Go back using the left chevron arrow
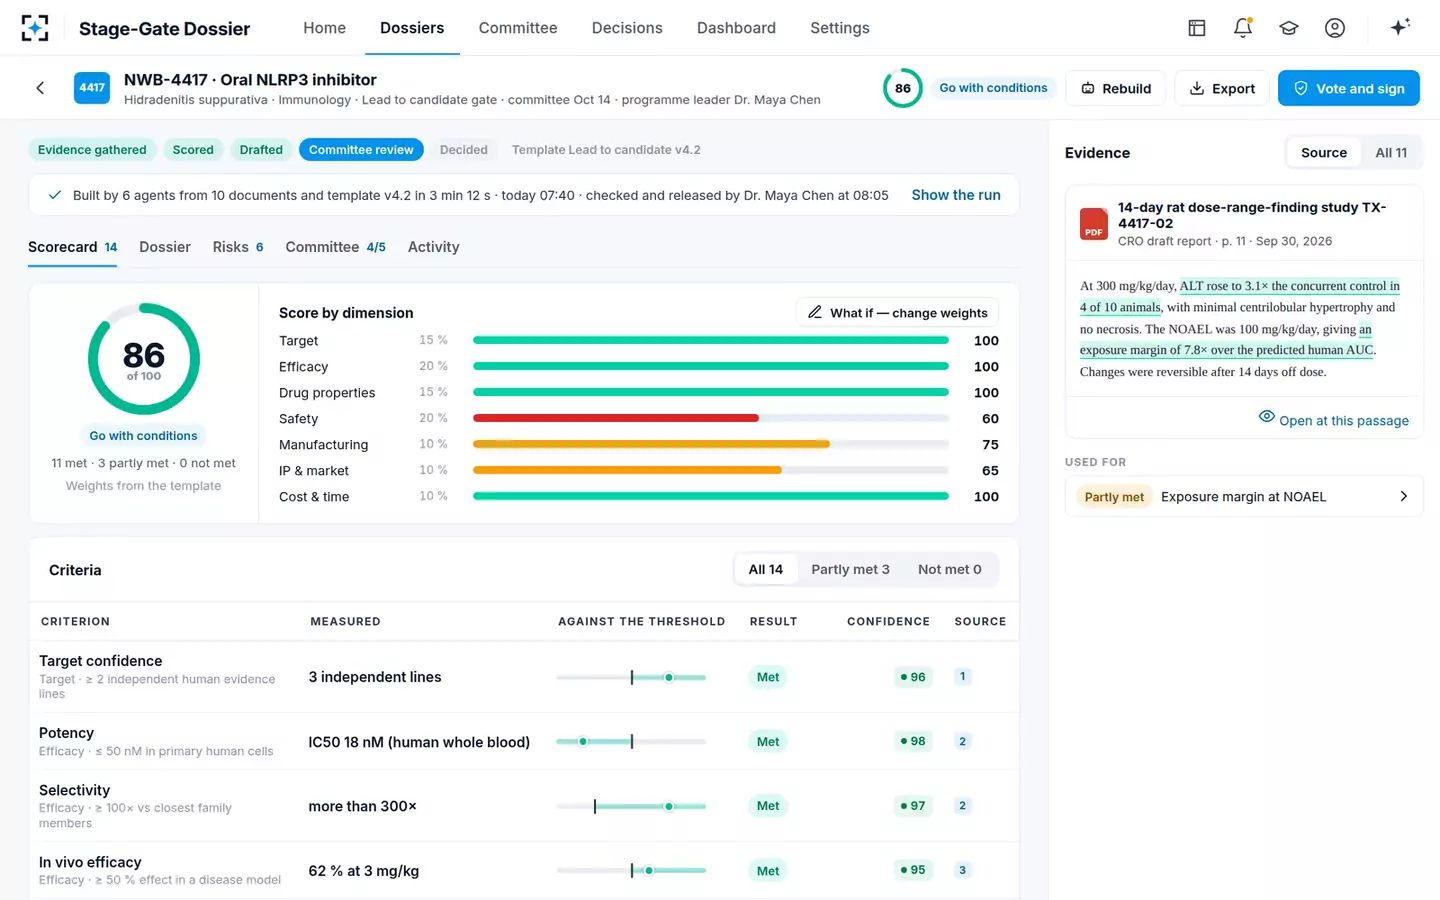 [40, 88]
